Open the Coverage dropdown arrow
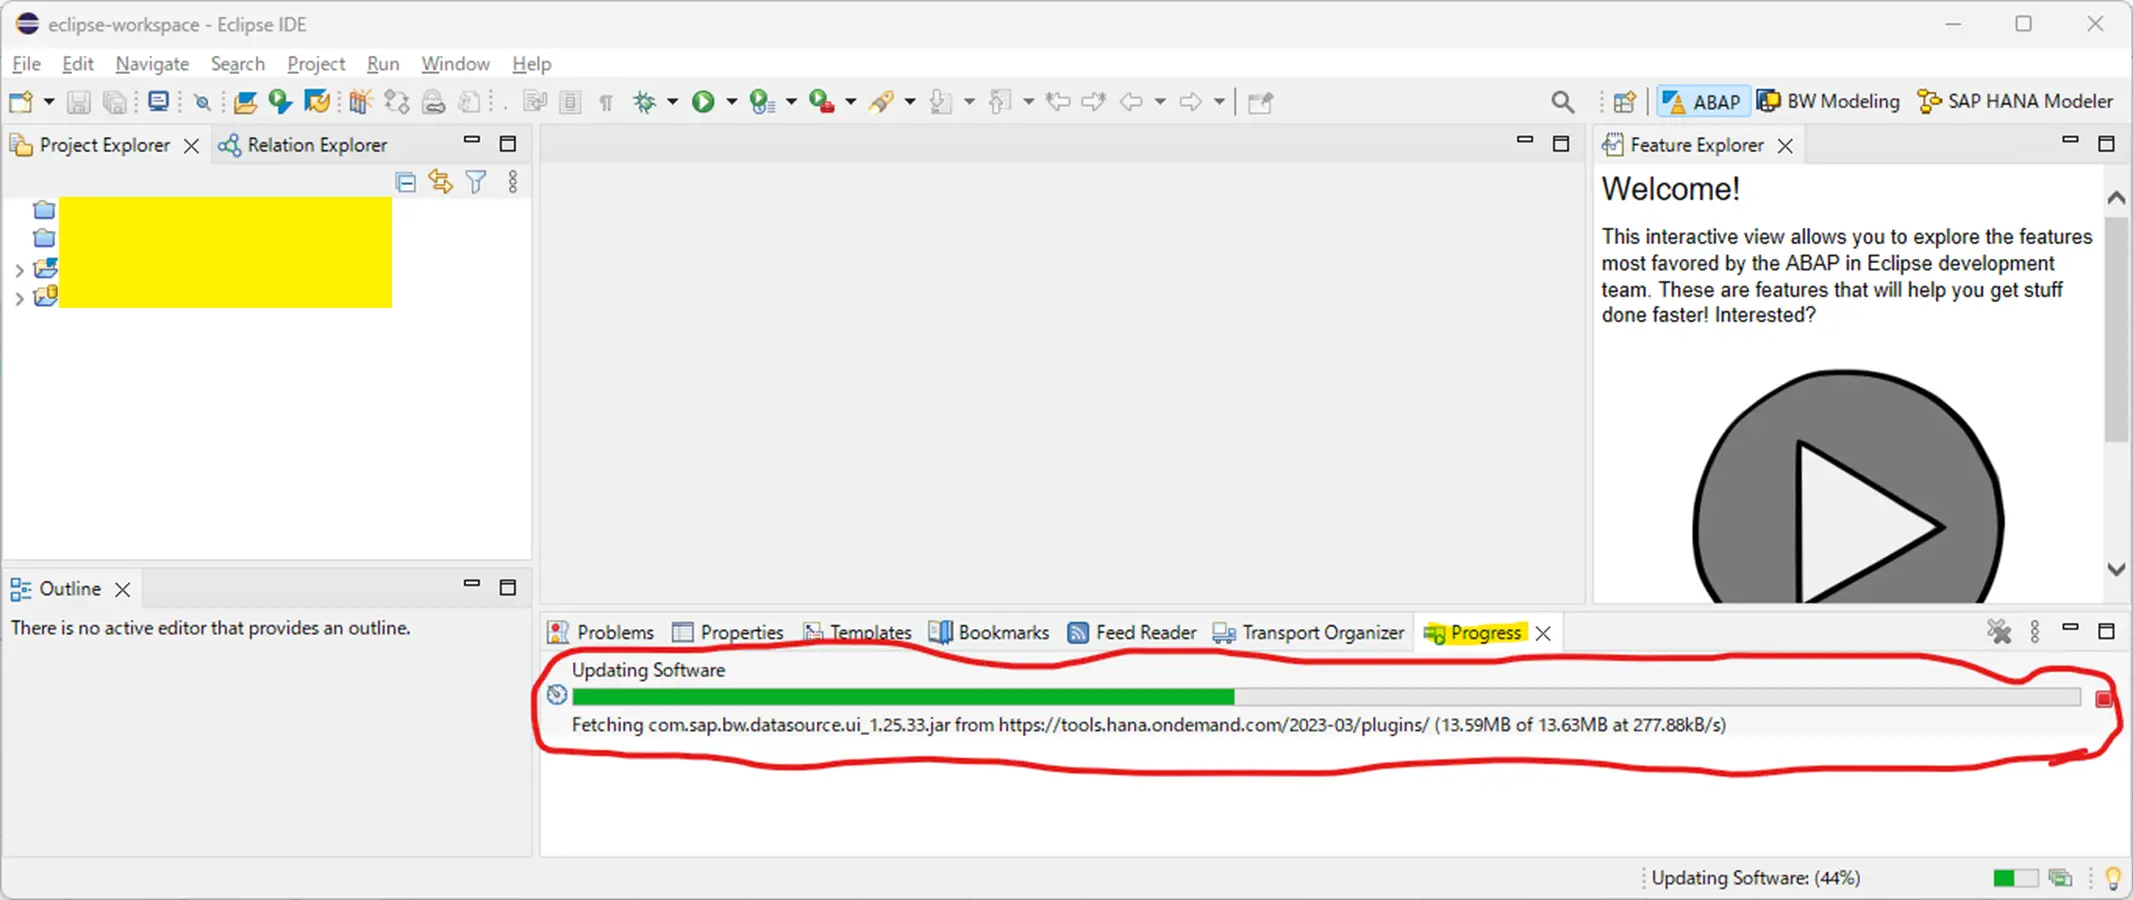The height and width of the screenshot is (900, 2133). point(791,102)
